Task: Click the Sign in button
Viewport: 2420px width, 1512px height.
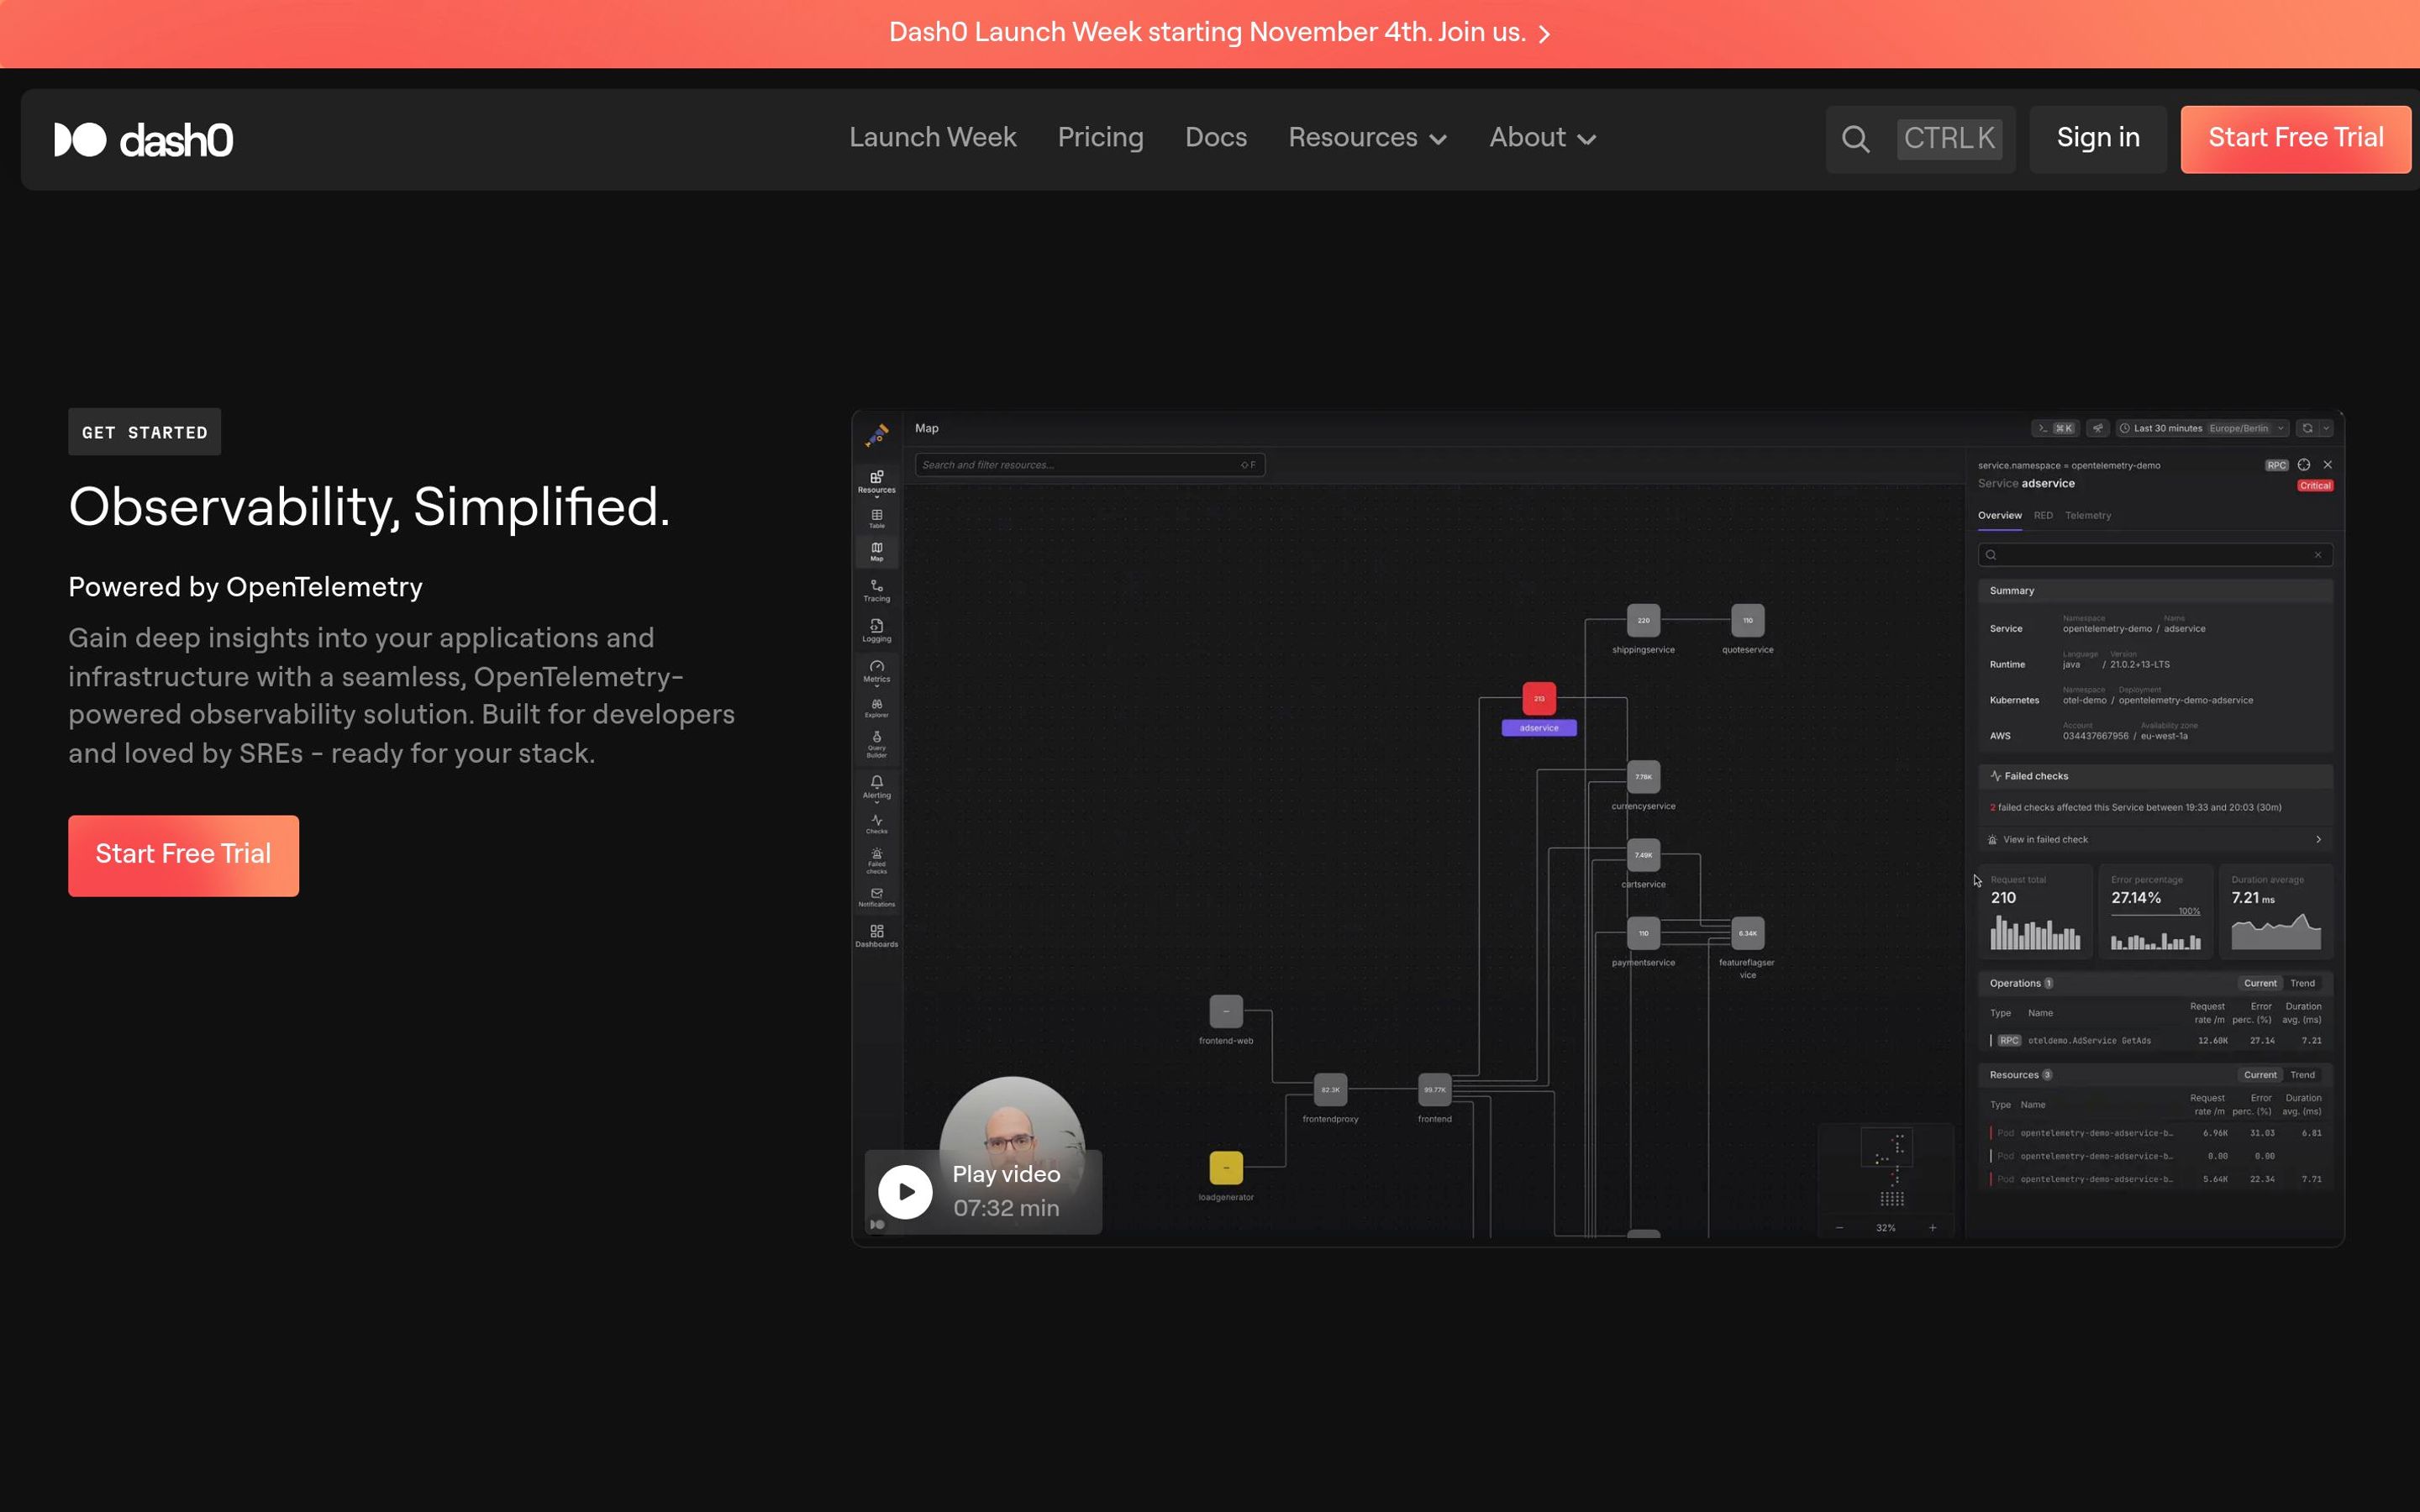Action: pos(2097,138)
